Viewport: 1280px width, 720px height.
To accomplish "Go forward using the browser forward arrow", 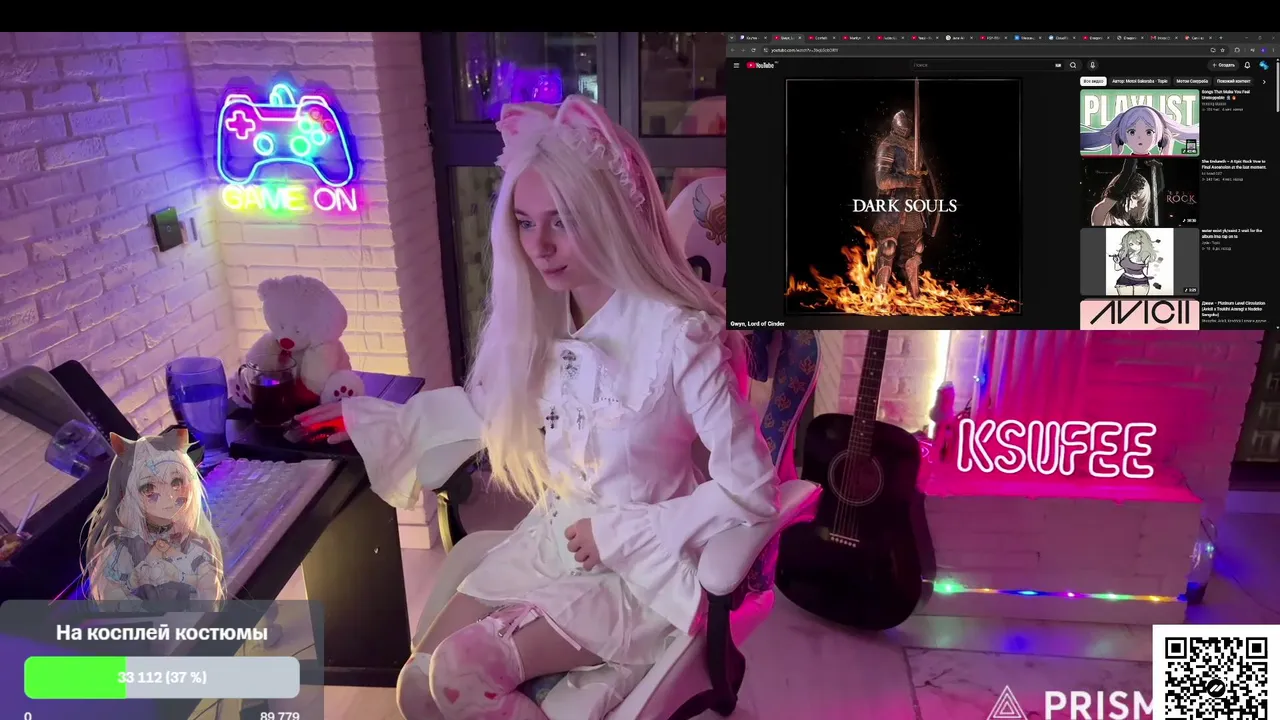I will coord(743,50).
